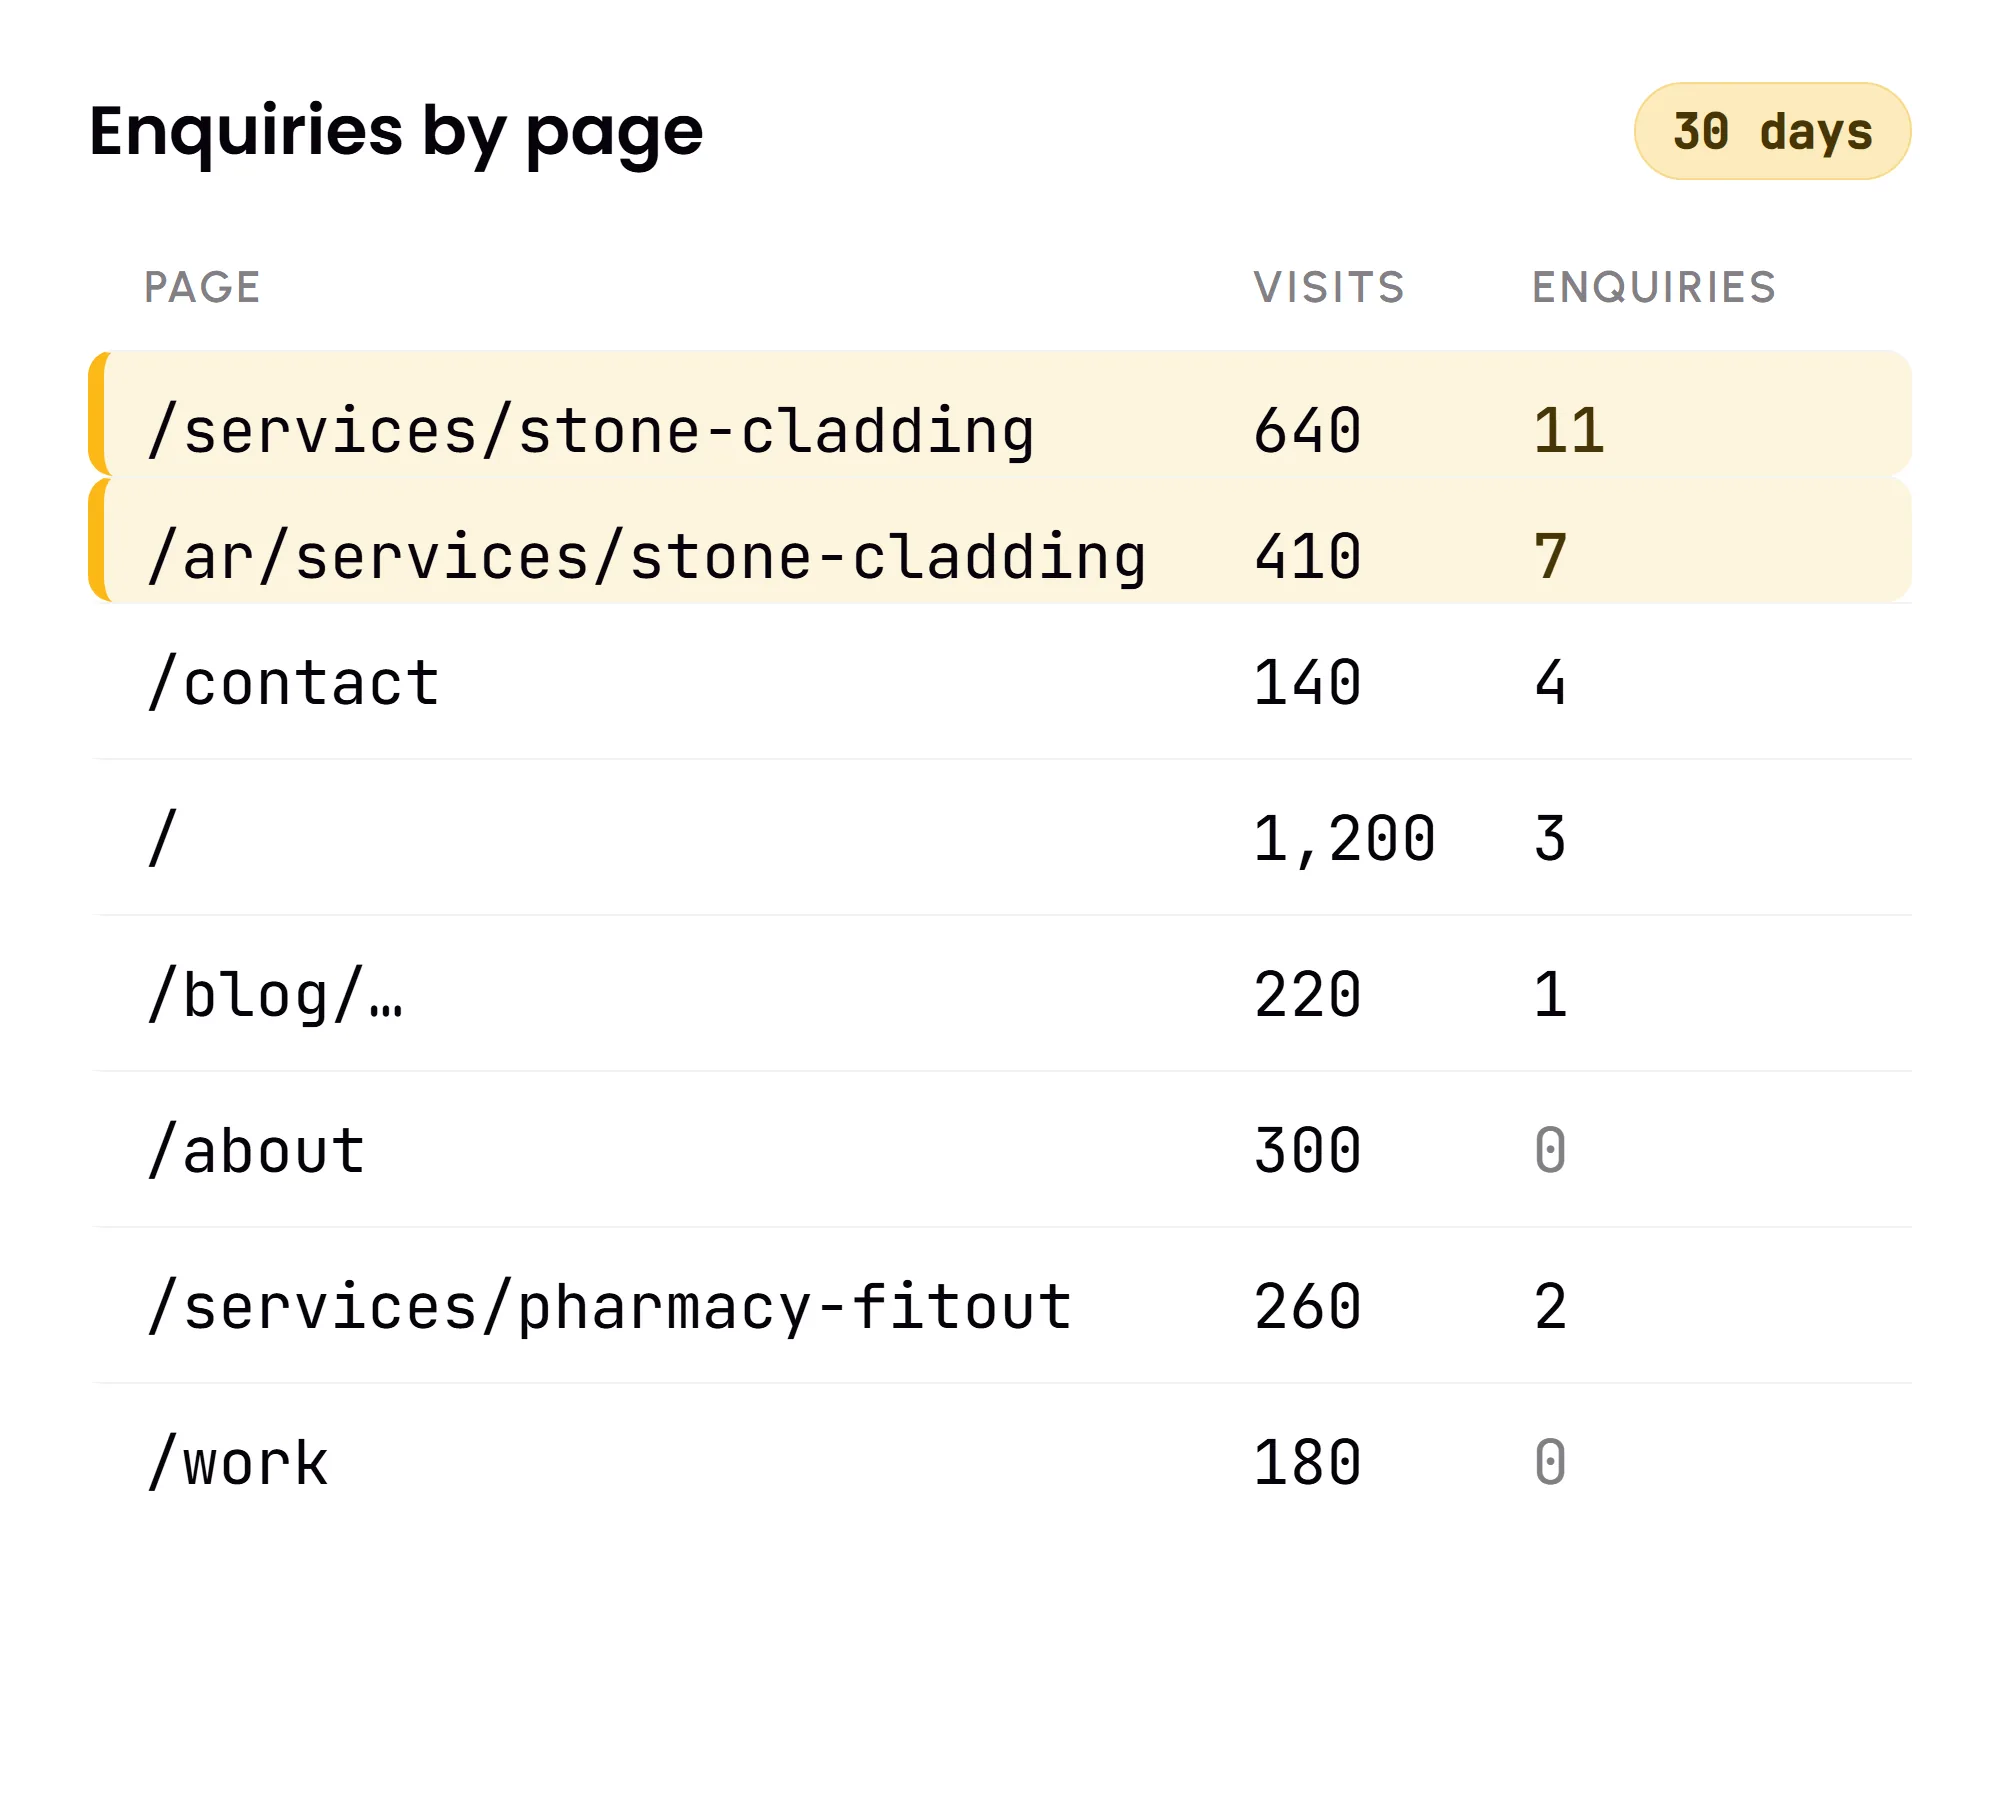Select the 640 visits value
2000x1800 pixels.
coord(1308,431)
